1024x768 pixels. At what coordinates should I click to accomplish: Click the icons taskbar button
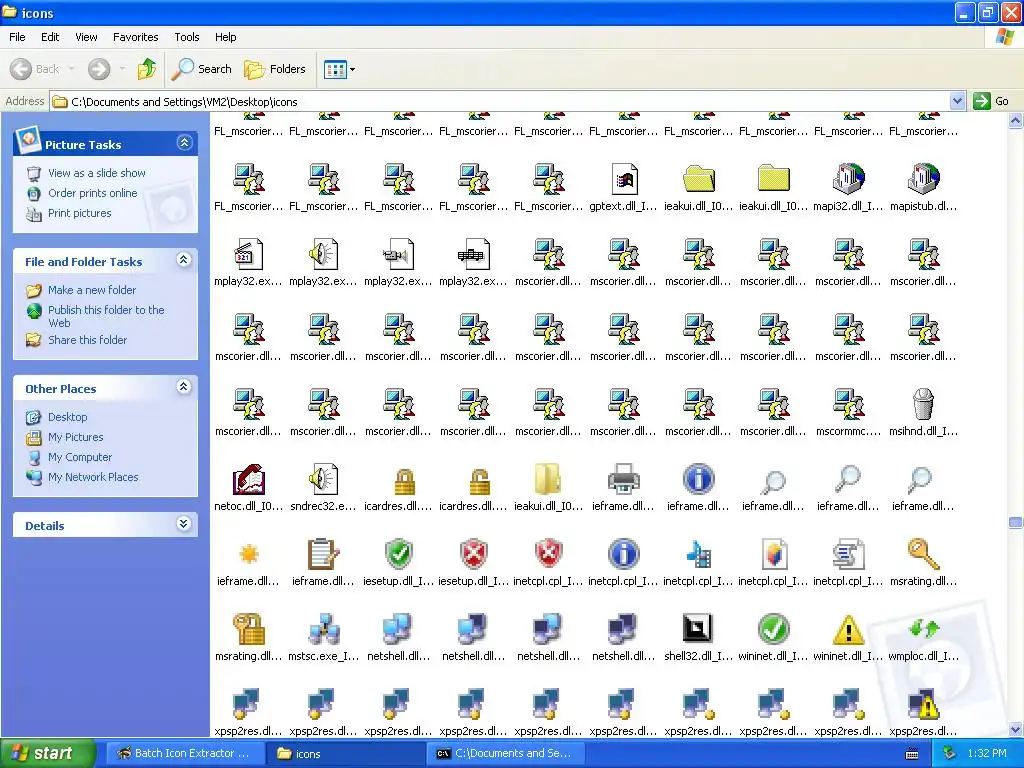[x=345, y=753]
